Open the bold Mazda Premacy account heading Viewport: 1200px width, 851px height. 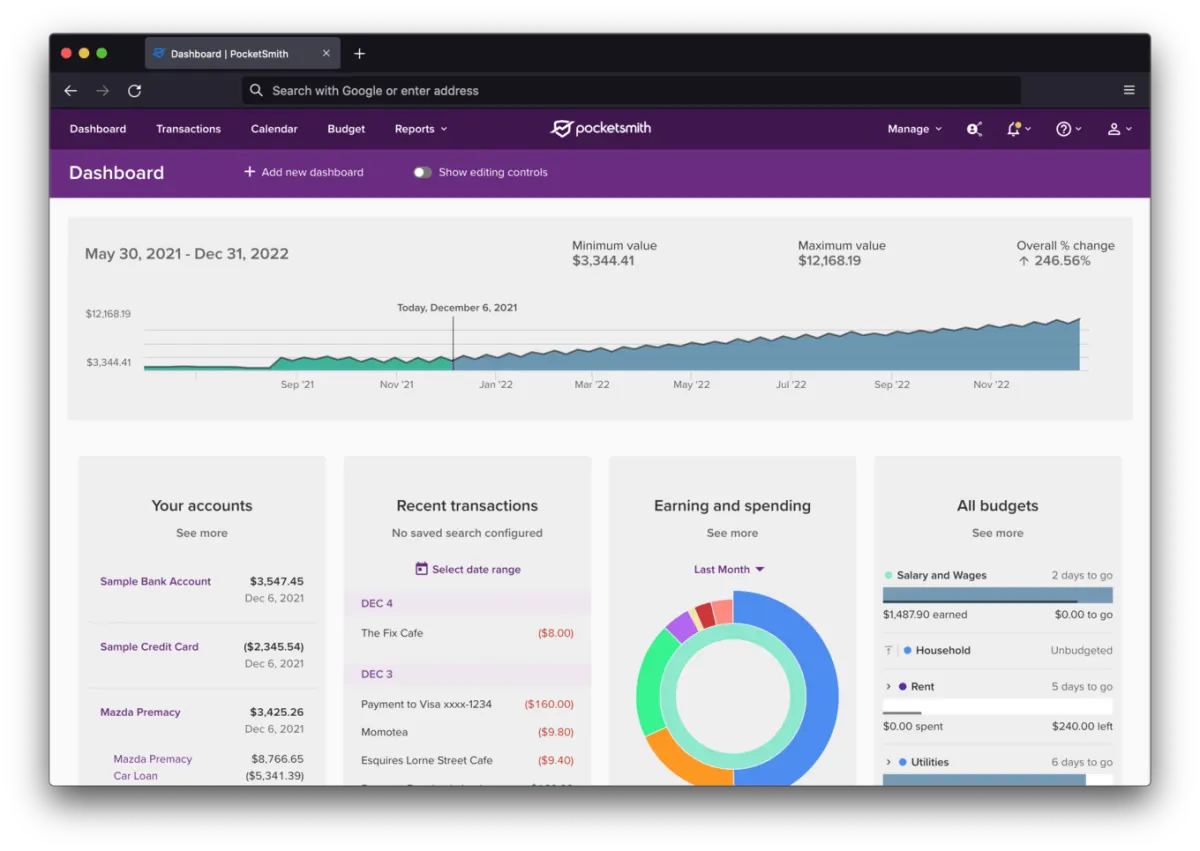[140, 712]
